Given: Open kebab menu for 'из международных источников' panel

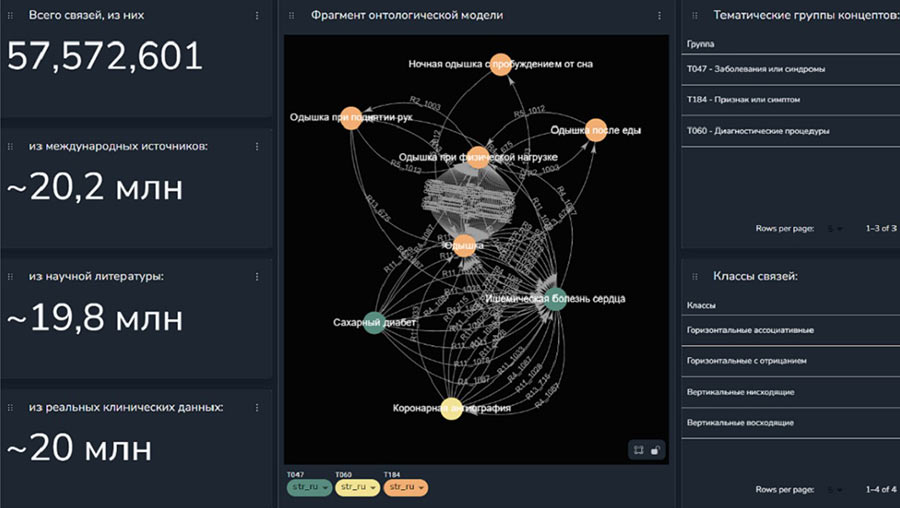Looking at the screenshot, I should [257, 146].
